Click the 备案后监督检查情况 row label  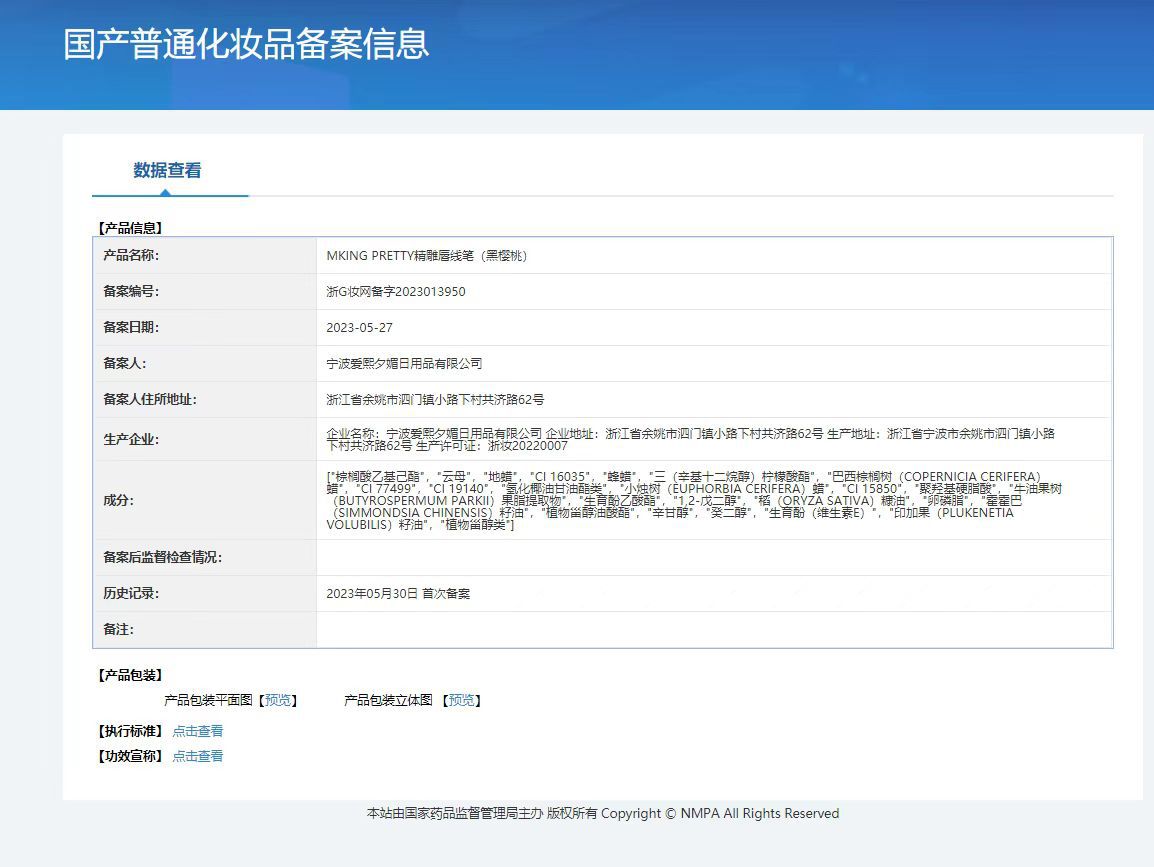pyautogui.click(x=163, y=557)
